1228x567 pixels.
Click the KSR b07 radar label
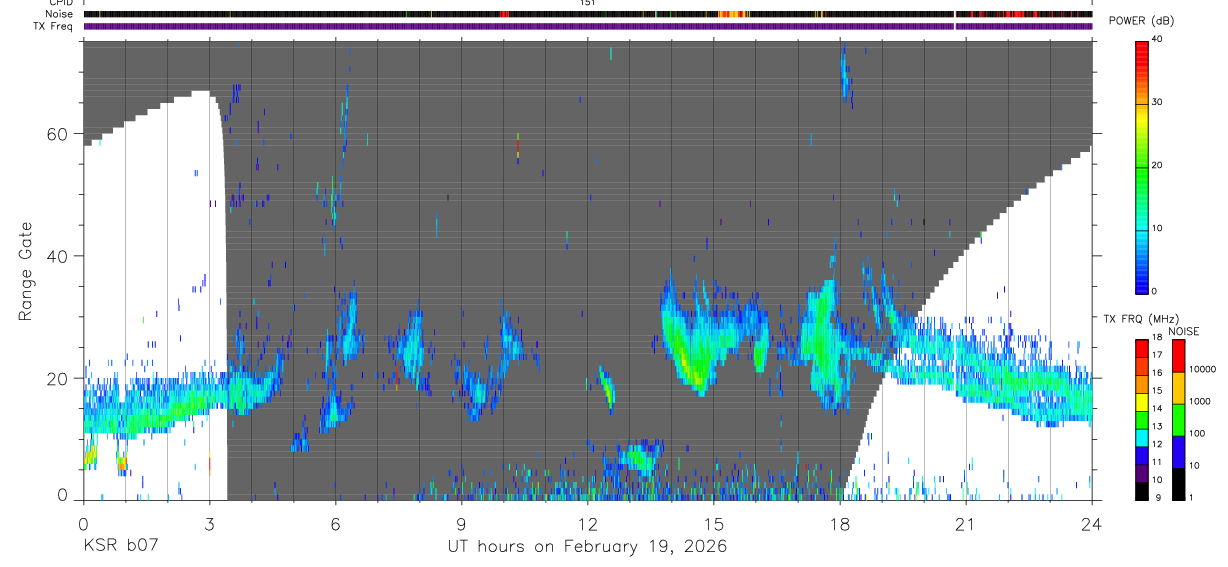coord(120,546)
